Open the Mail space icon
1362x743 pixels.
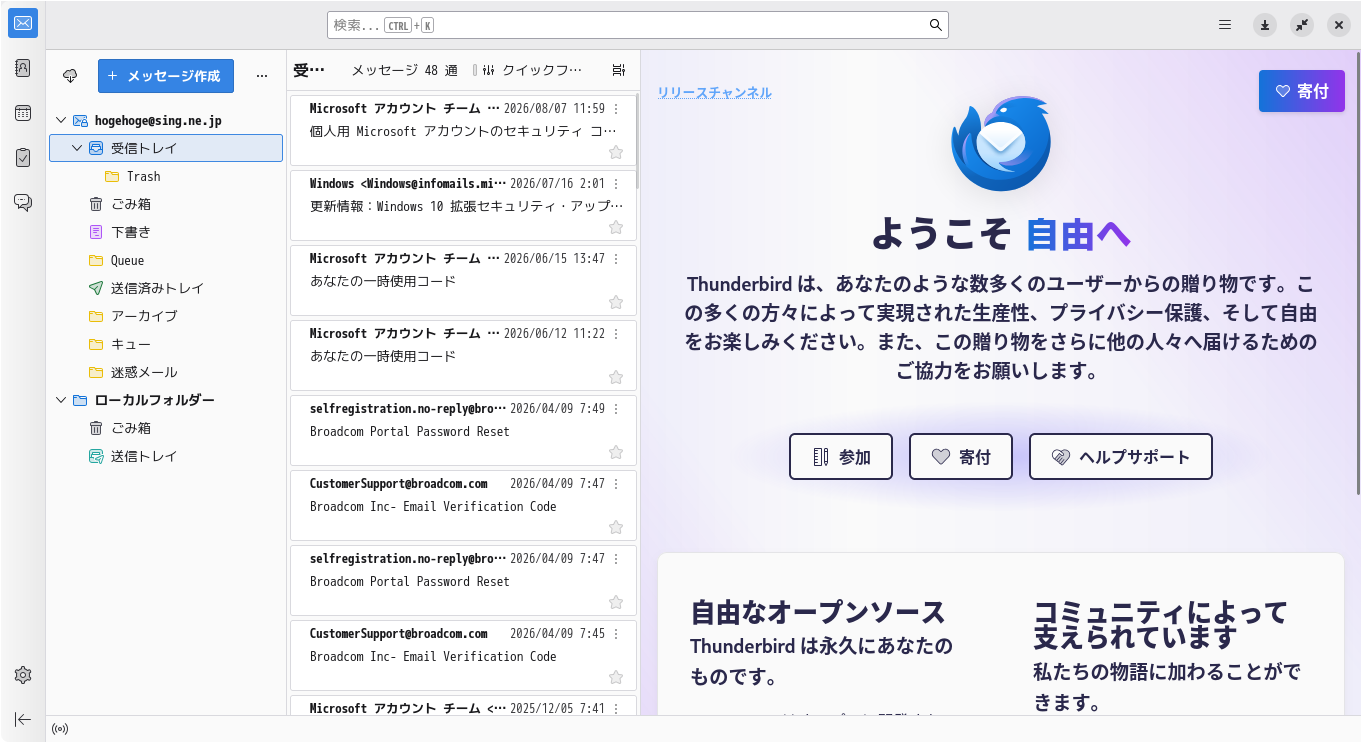[23, 23]
